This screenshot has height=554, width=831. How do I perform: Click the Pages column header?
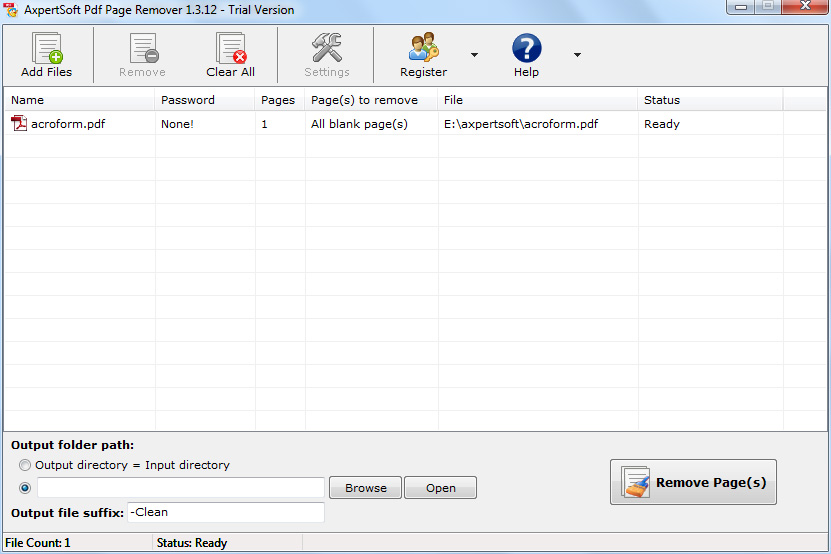(280, 100)
